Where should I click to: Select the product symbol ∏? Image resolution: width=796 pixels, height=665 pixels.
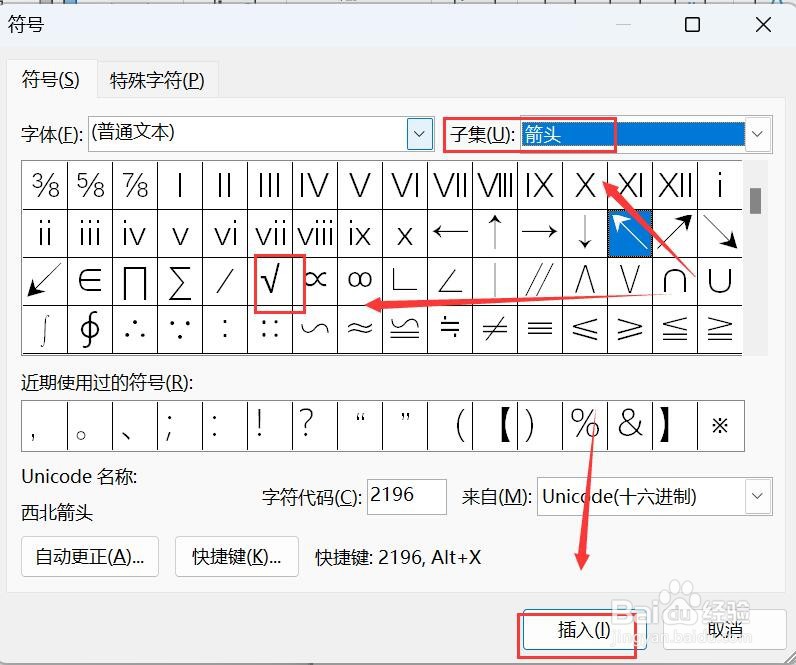coord(135,281)
